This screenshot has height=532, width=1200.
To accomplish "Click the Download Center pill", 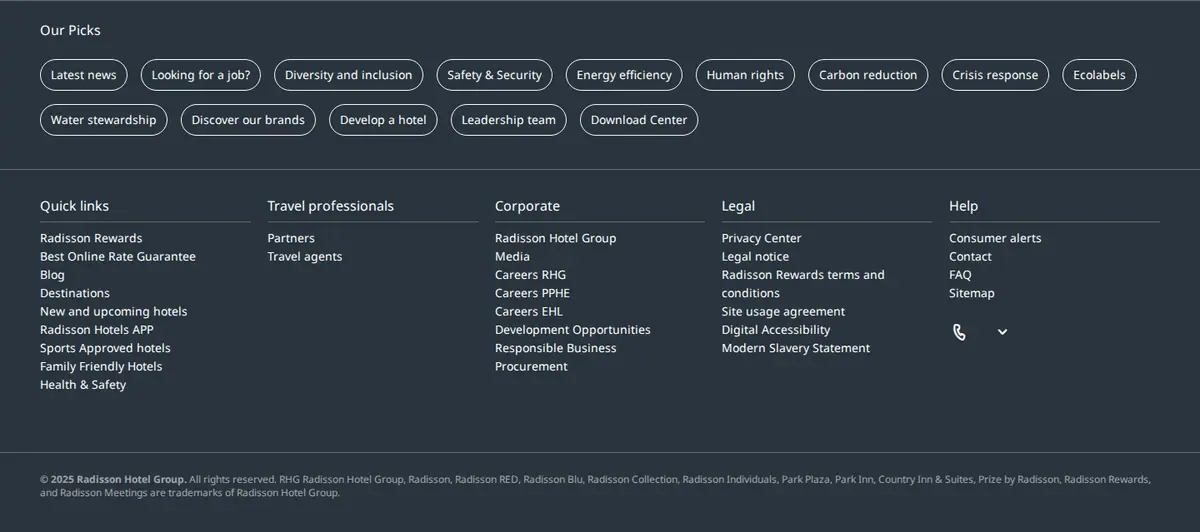I will 639,120.
